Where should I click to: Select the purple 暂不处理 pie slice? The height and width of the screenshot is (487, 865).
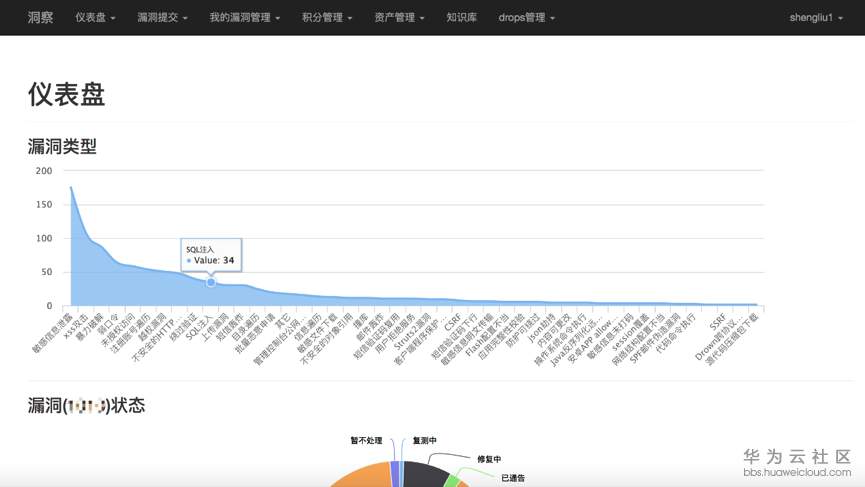tap(394, 474)
